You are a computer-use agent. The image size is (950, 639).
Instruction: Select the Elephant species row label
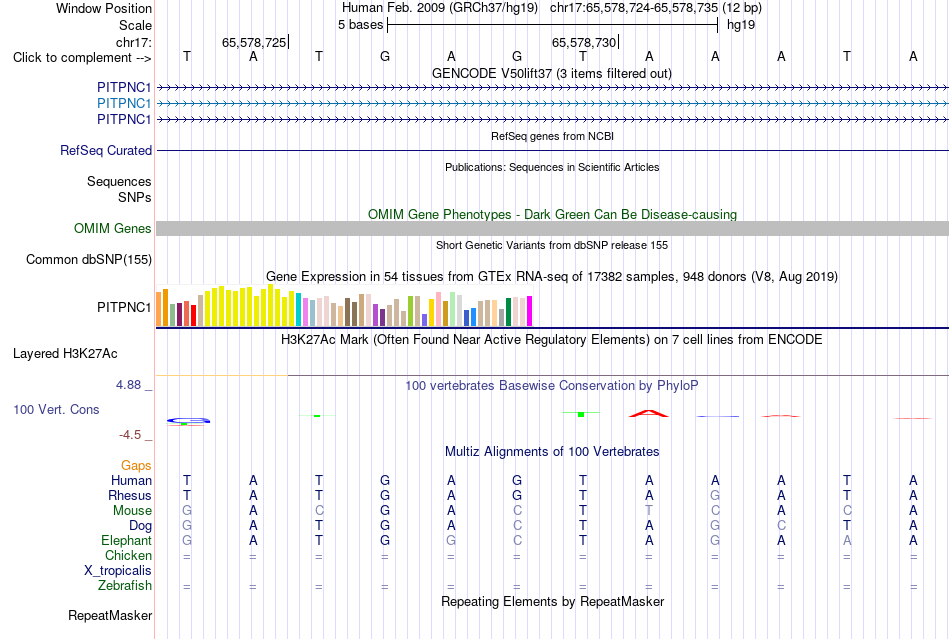point(126,540)
